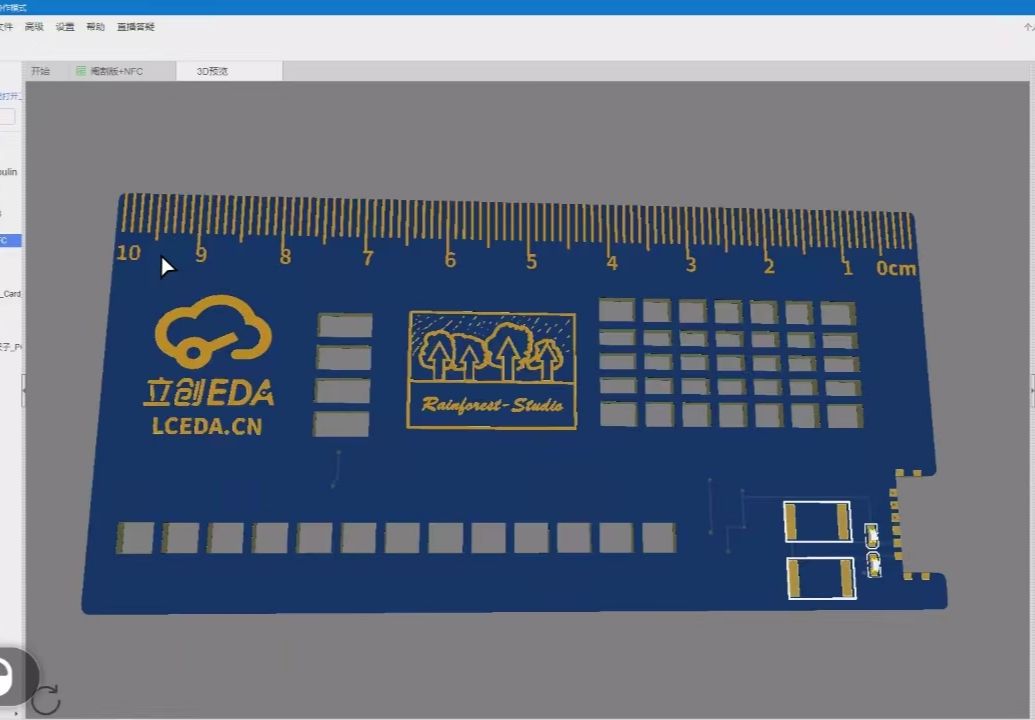The width and height of the screenshot is (1035, 720).
Task: Click the green PCB icon on the +NFC tab
Action: [x=81, y=71]
